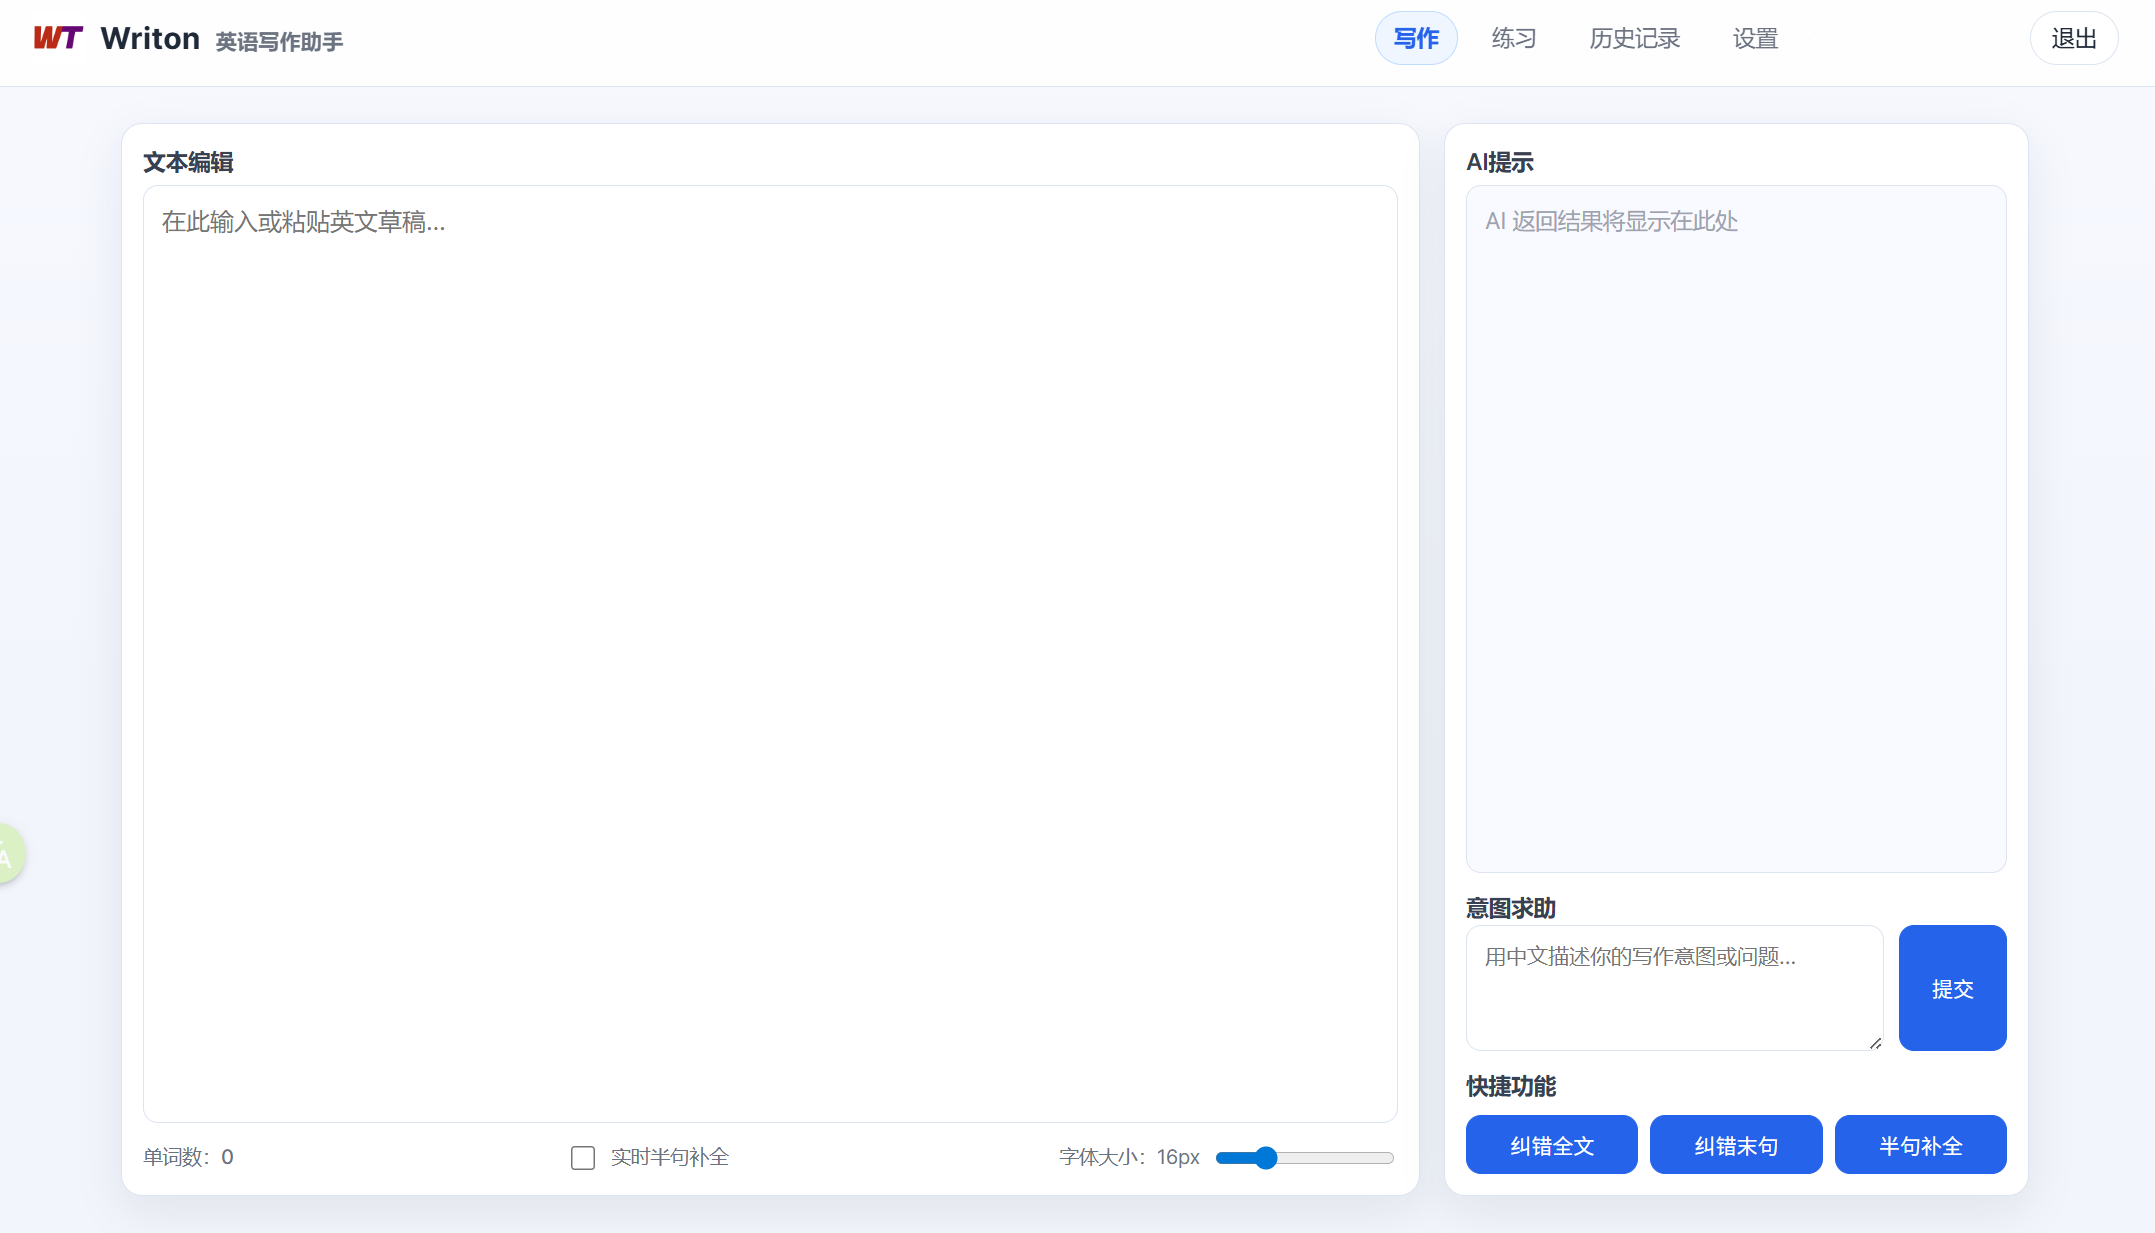Click the green floating translate icon
Viewport: 2155px width, 1233px height.
coord(8,853)
